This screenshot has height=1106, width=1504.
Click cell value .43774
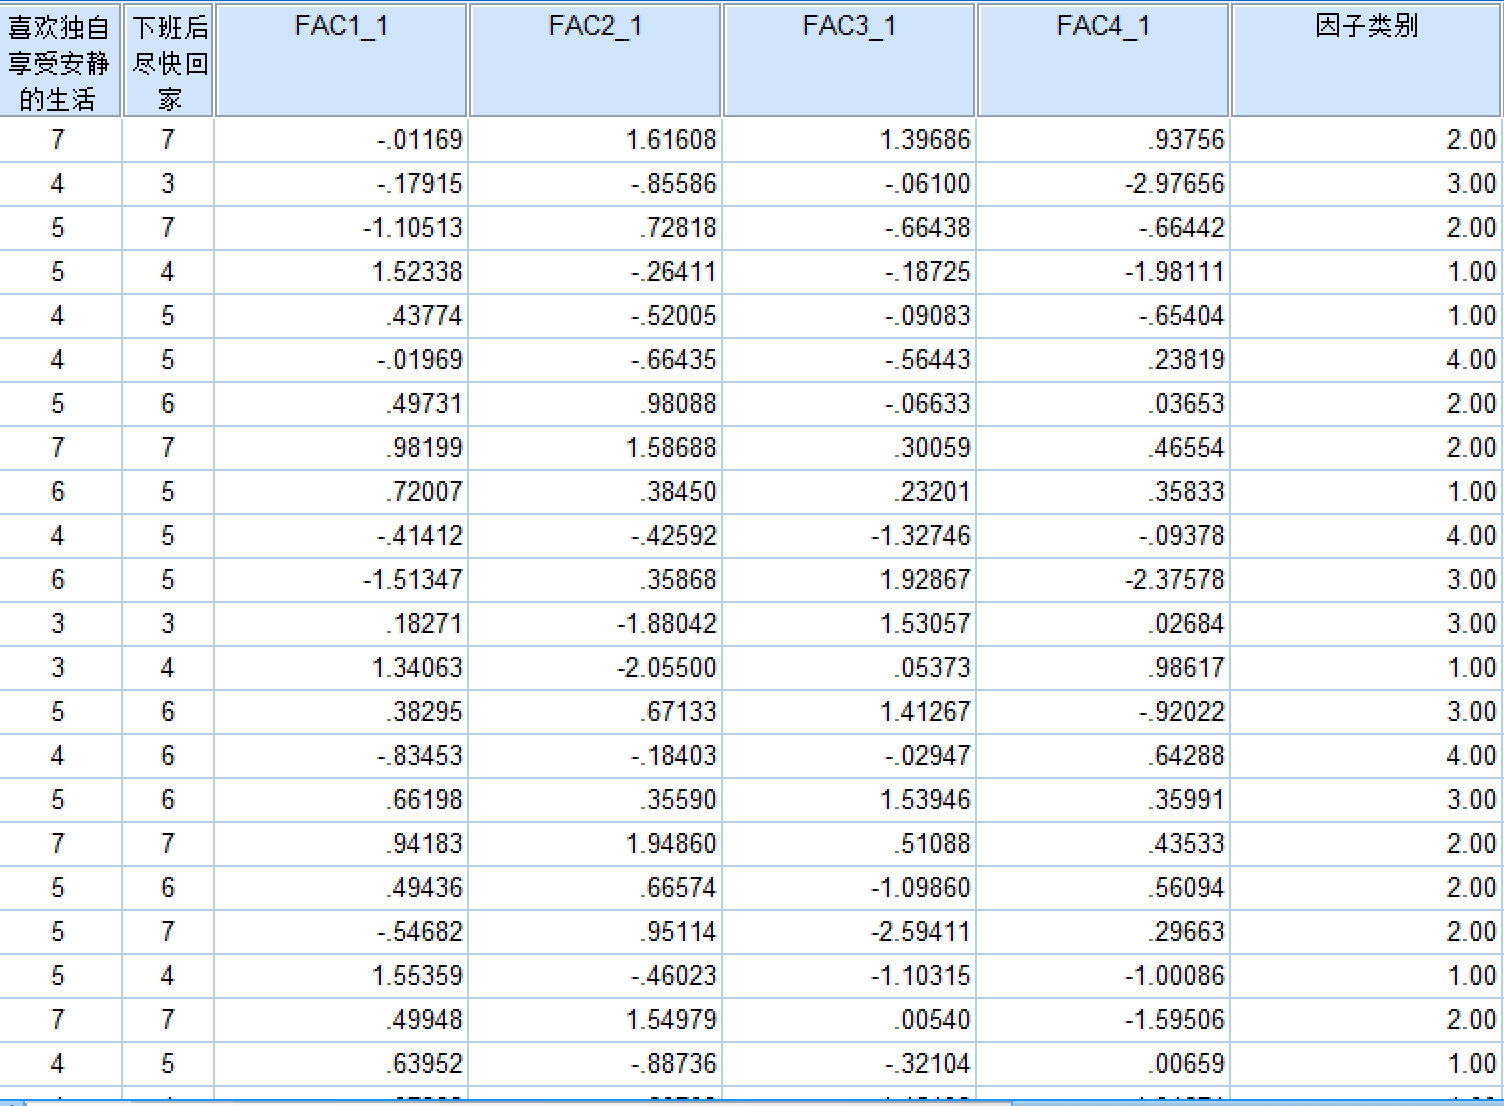pyautogui.click(x=424, y=316)
